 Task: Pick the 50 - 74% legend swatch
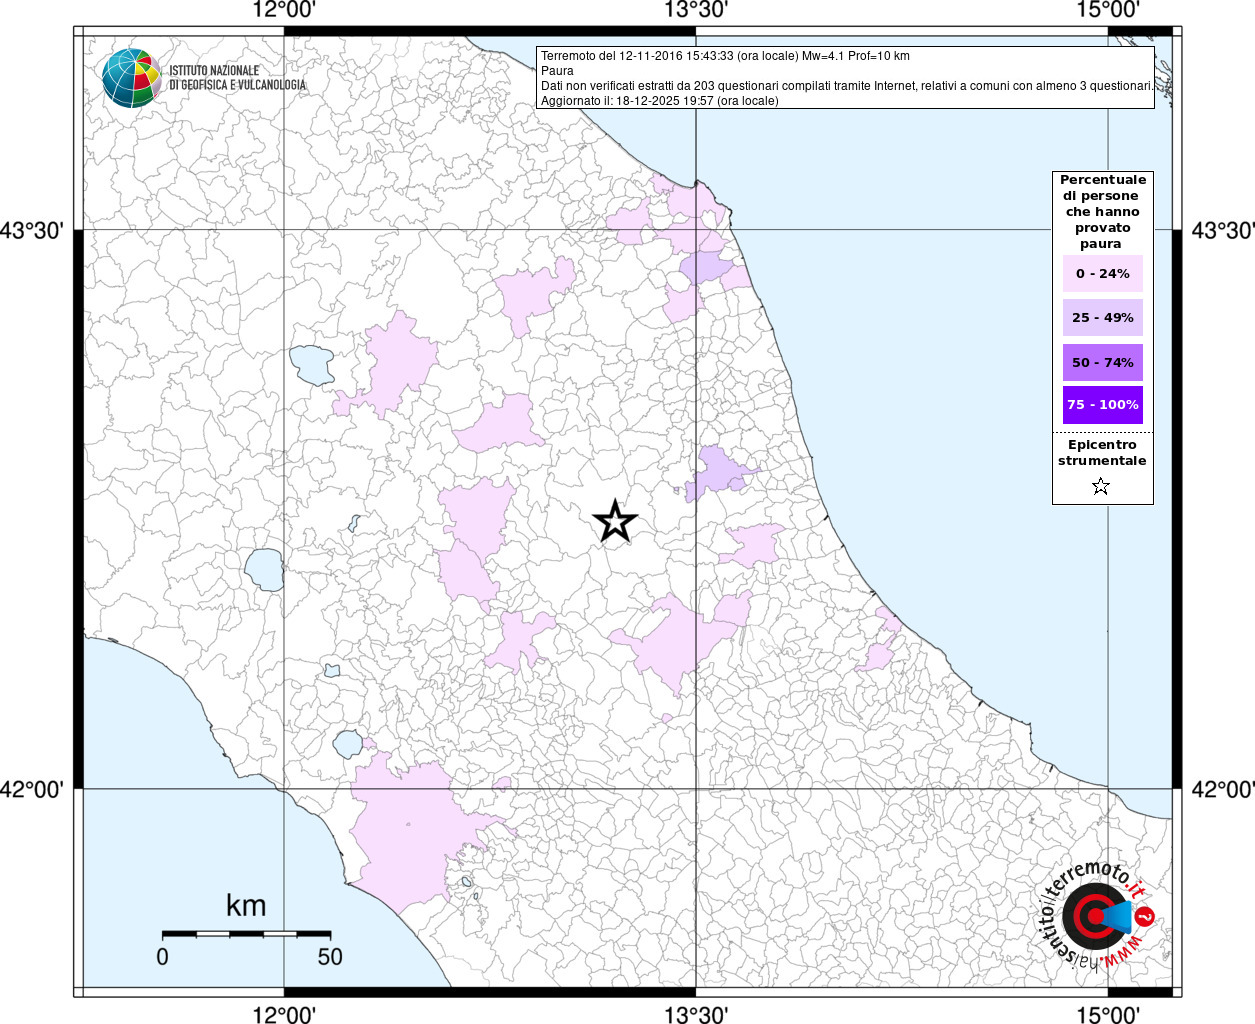tap(1102, 362)
